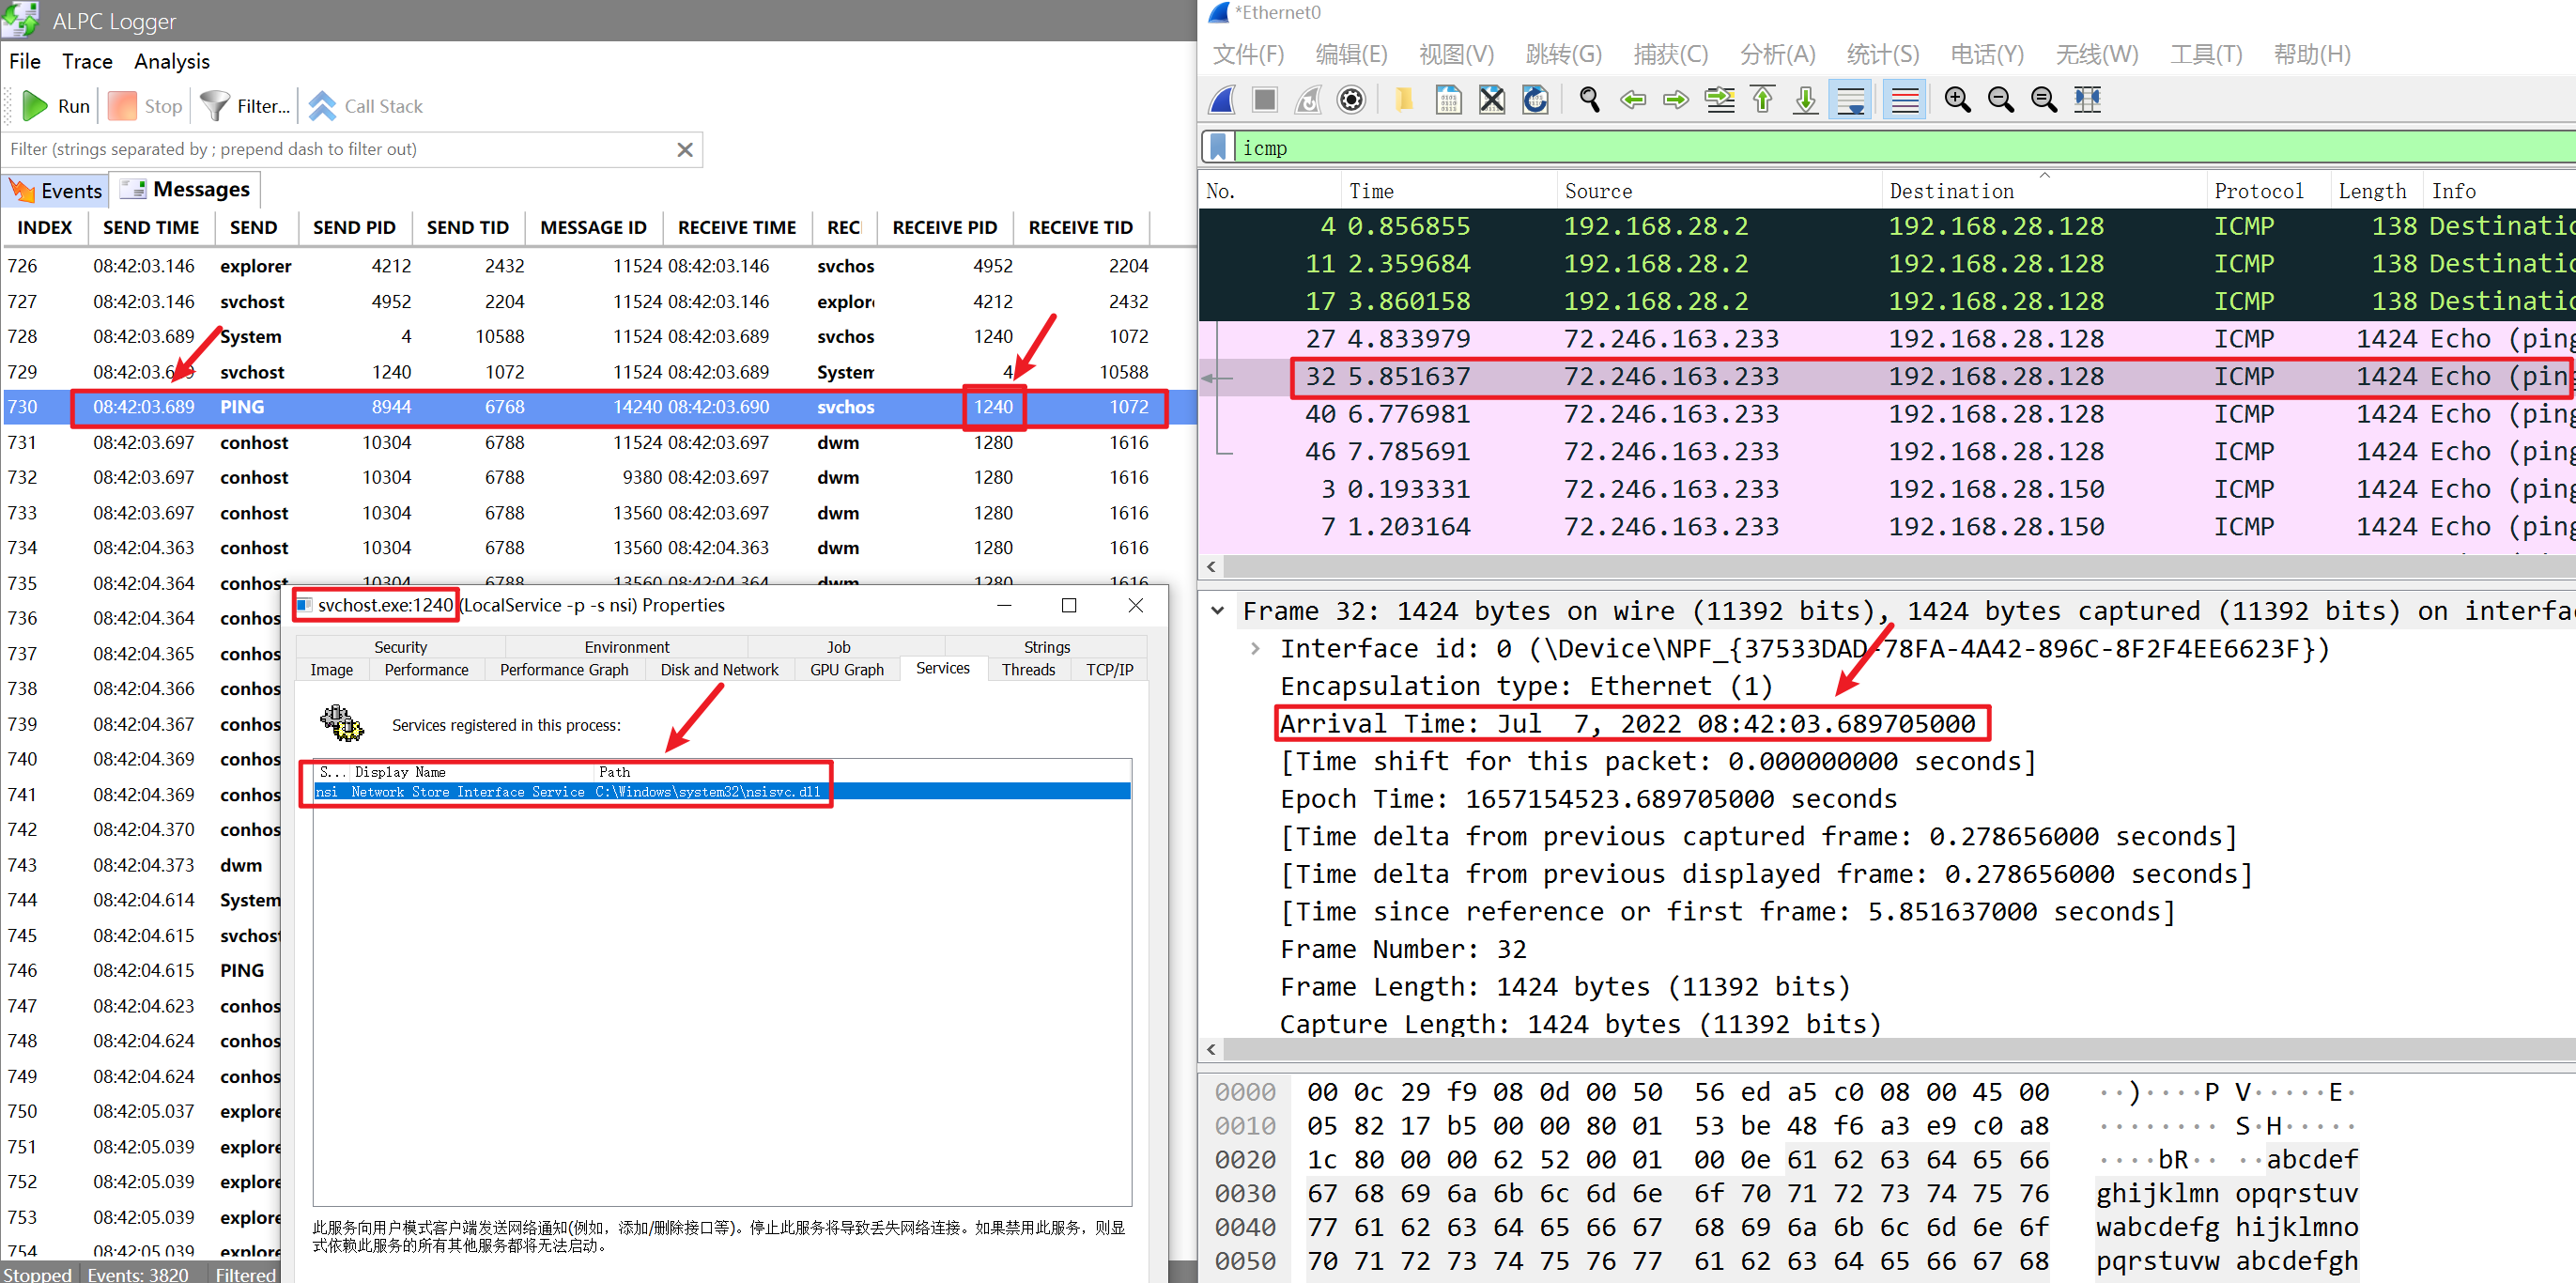Screen dimensions: 2576x1283
Task: Click the Run button
Action: click(x=56, y=106)
